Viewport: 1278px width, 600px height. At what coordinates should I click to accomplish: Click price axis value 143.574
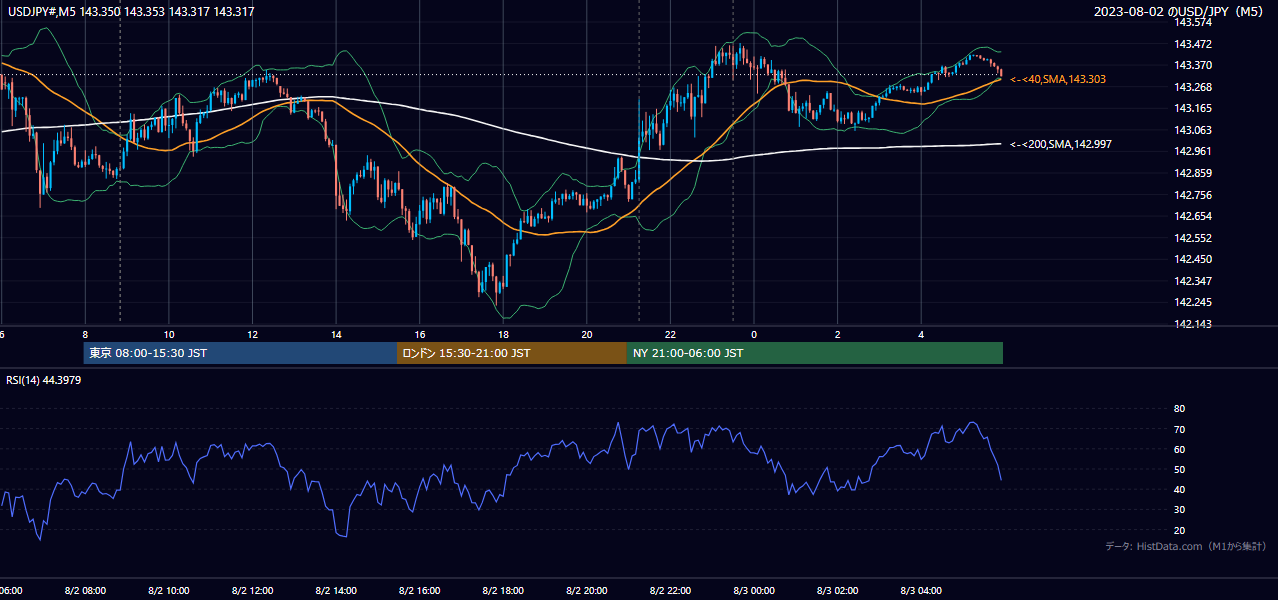(1193, 22)
